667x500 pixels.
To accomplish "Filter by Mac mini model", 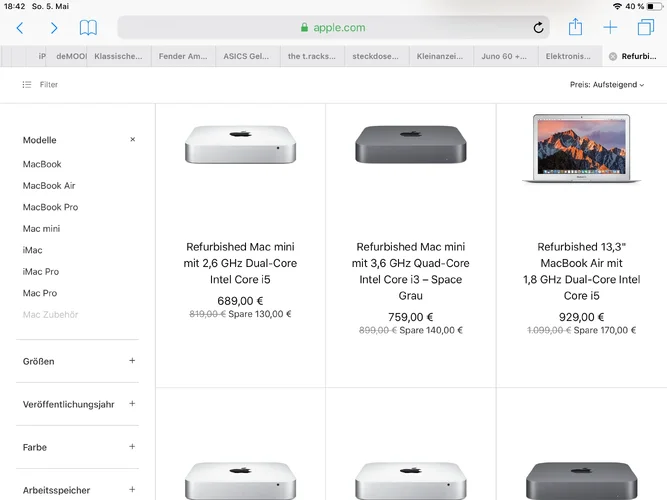I will pyautogui.click(x=41, y=229).
